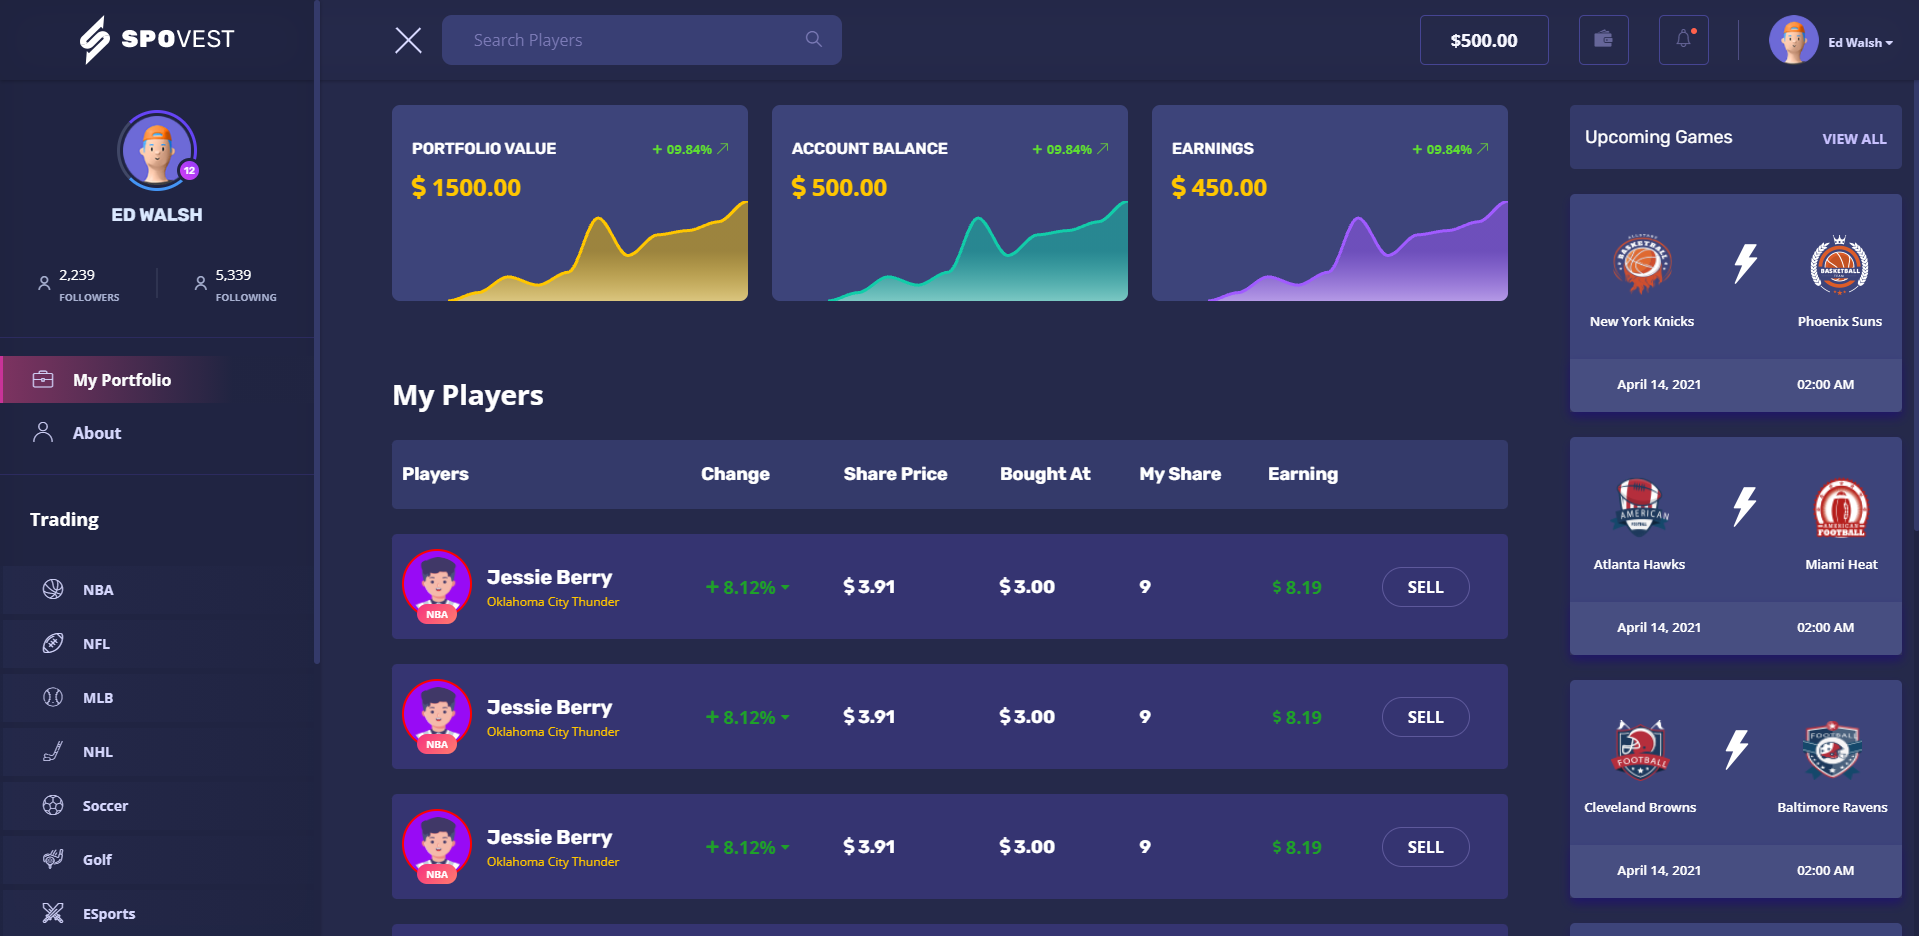
Task: Click third row Jessie Berry avatar
Action: coord(437,846)
